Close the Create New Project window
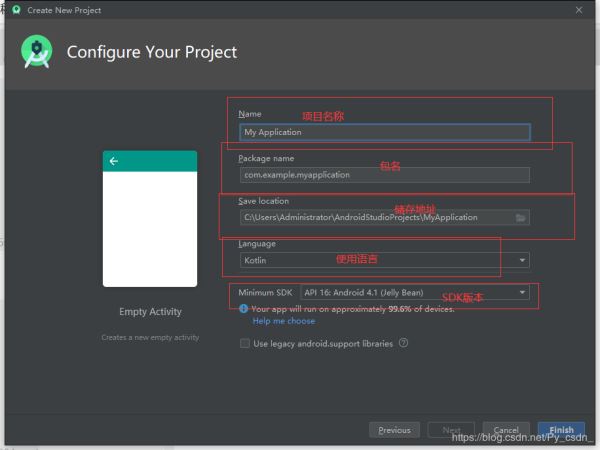Image resolution: width=600 pixels, height=450 pixels. pyautogui.click(x=578, y=9)
